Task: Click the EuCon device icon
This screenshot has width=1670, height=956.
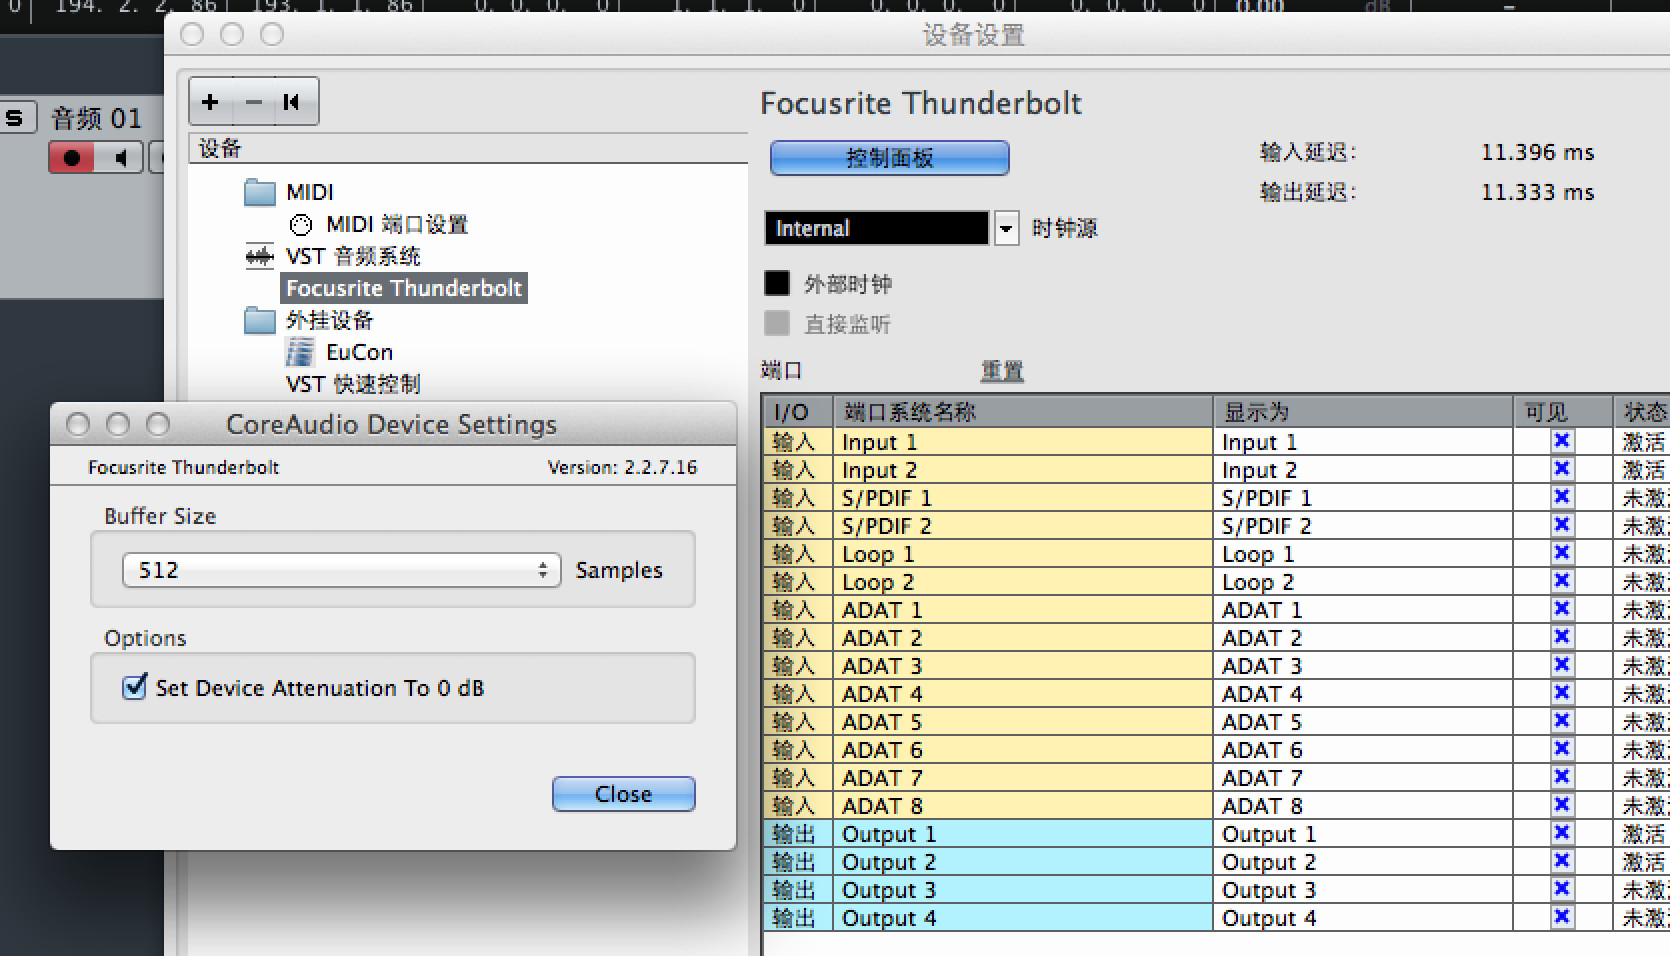Action: point(300,352)
